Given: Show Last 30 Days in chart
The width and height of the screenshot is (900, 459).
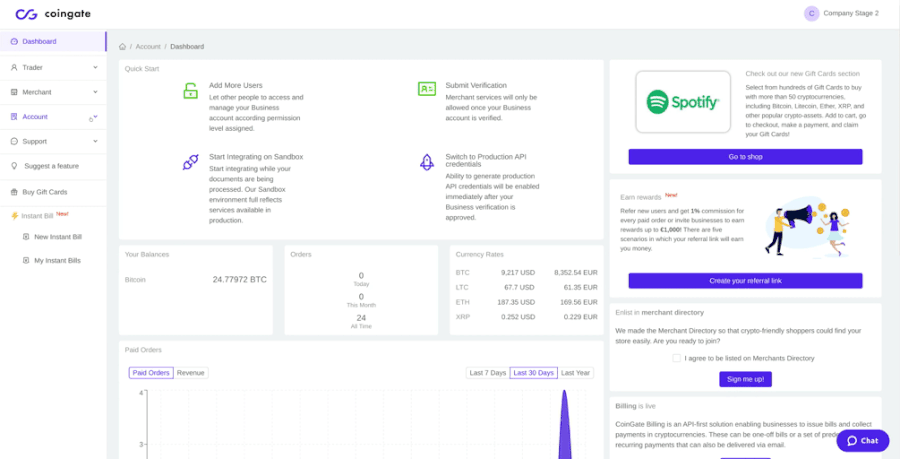Looking at the screenshot, I should (x=534, y=373).
